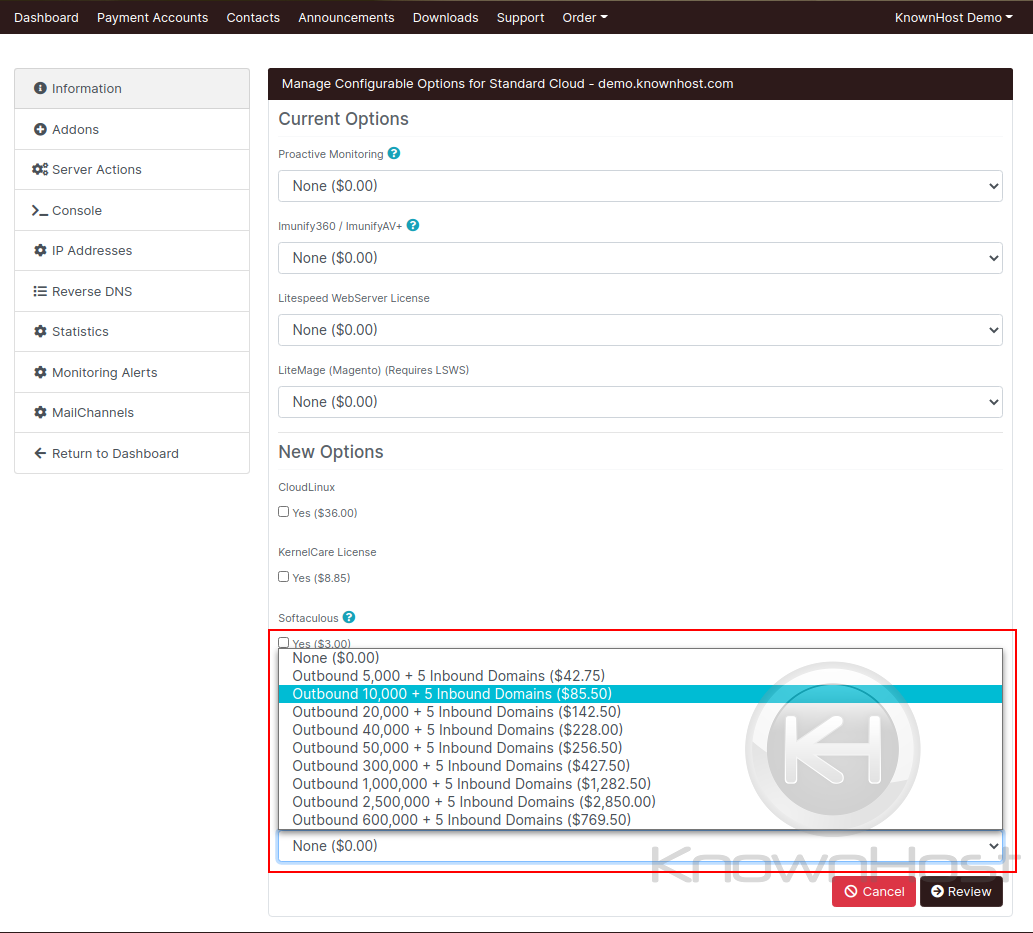Open the Imunify360 / ImunifyAV+ dropdown
The image size is (1033, 933).
(640, 258)
